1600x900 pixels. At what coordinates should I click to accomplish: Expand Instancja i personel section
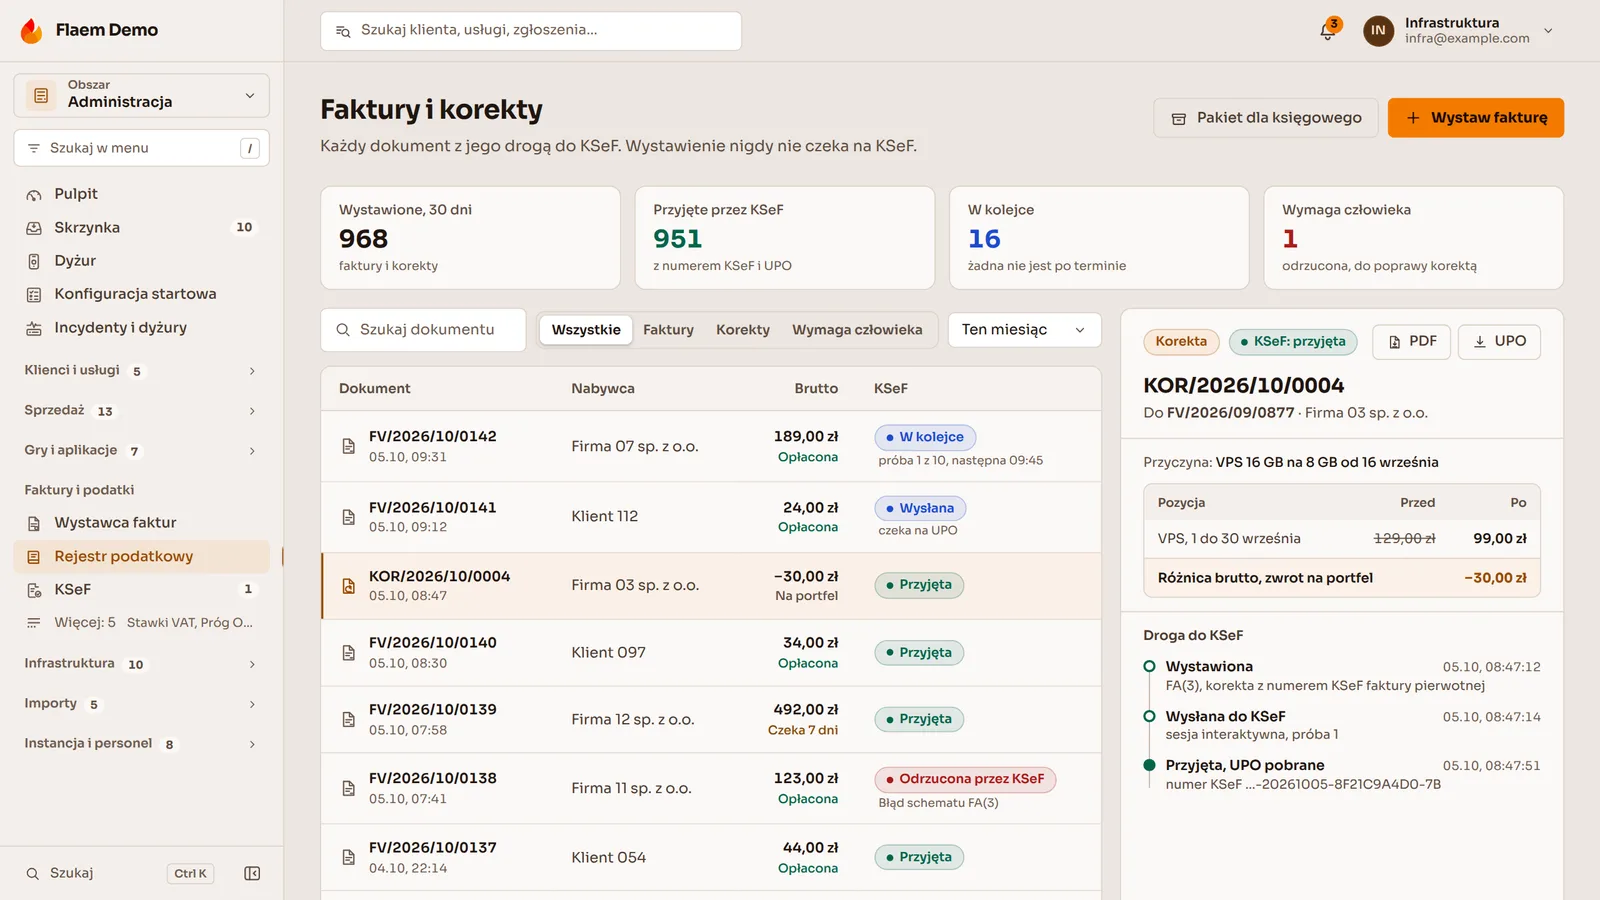142,744
